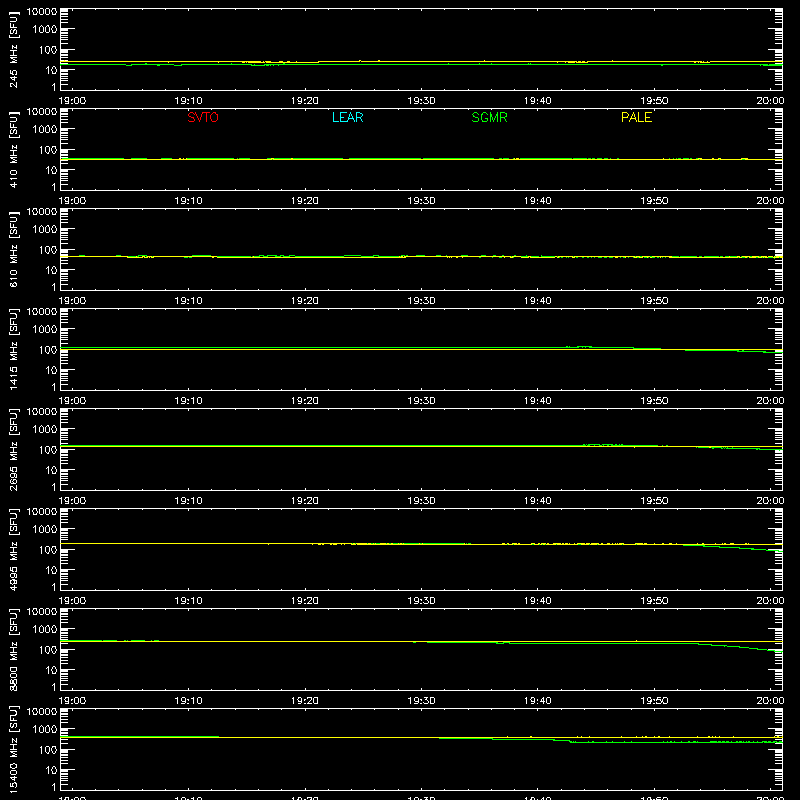
Task: Click 19:20 below the 610 MHz plot
Action: pos(305,301)
